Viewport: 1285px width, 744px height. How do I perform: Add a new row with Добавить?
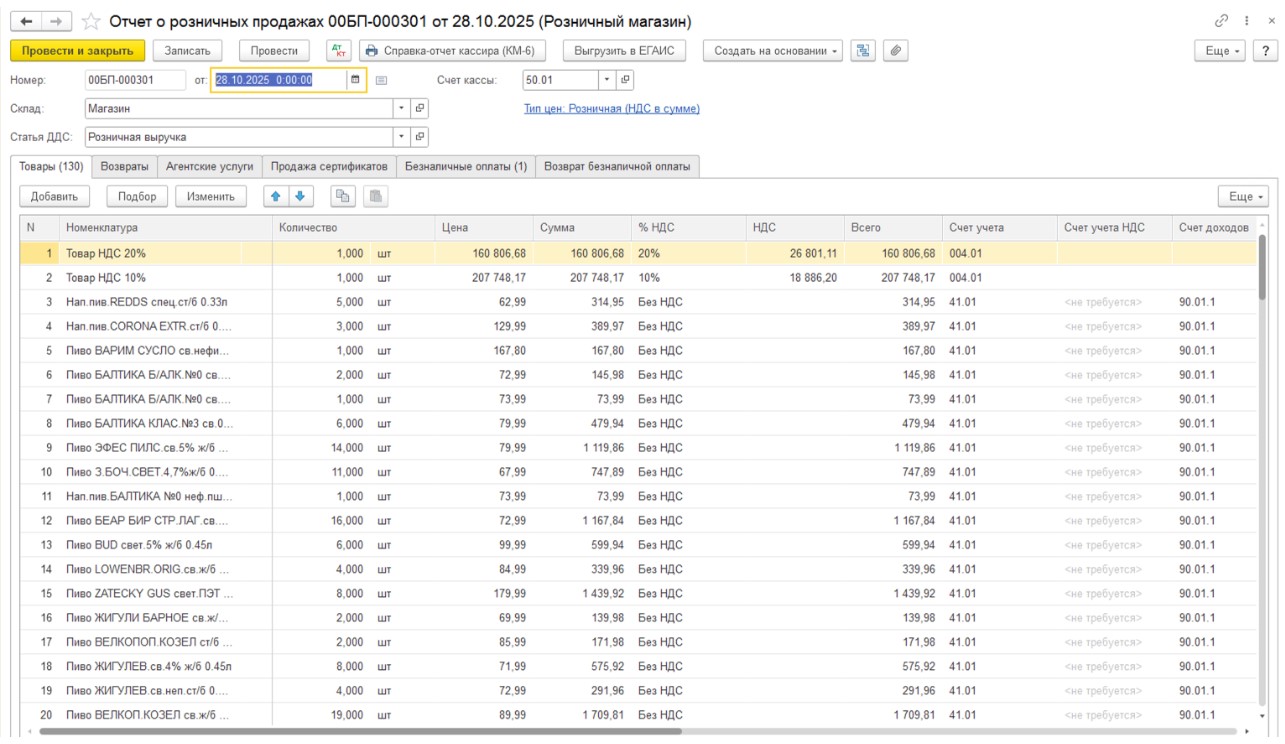click(x=55, y=196)
